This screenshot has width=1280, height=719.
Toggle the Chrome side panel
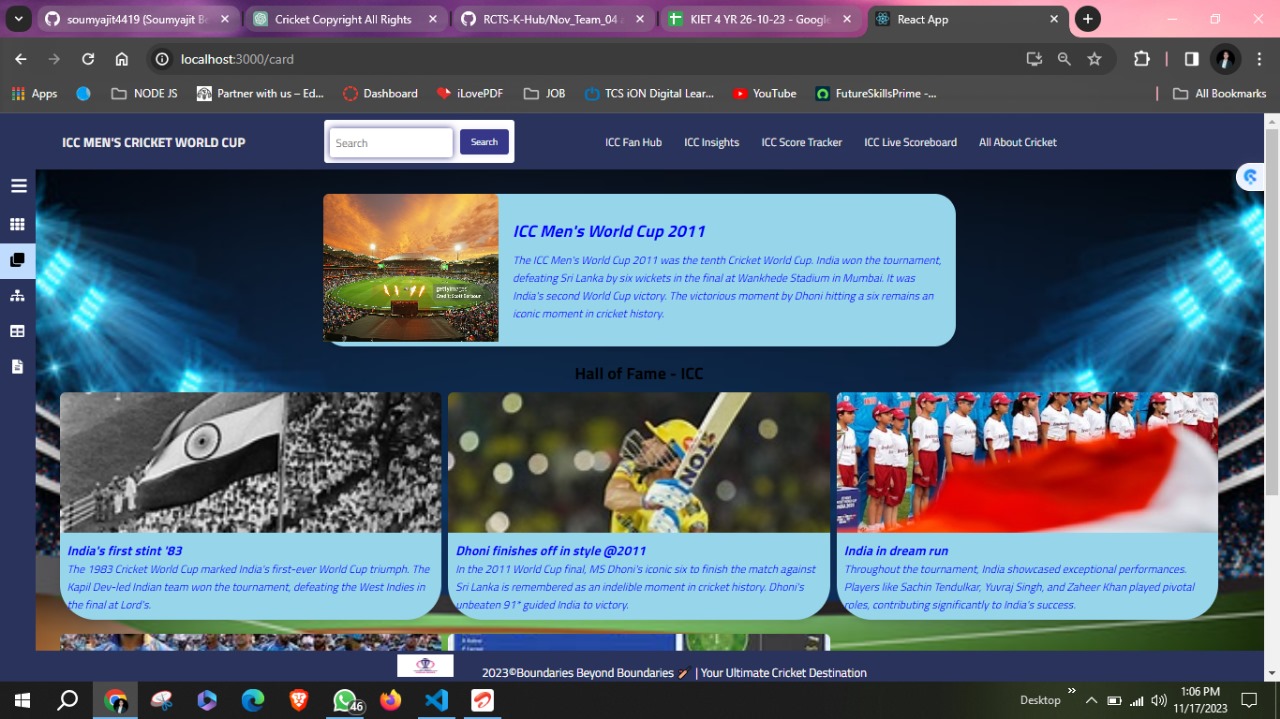(1191, 59)
